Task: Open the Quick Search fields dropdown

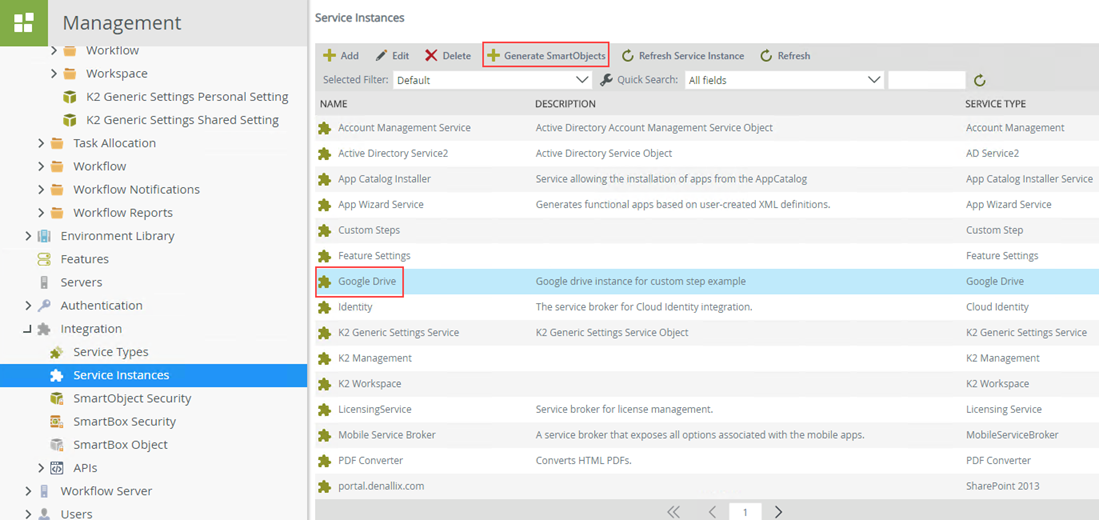Action: click(784, 80)
